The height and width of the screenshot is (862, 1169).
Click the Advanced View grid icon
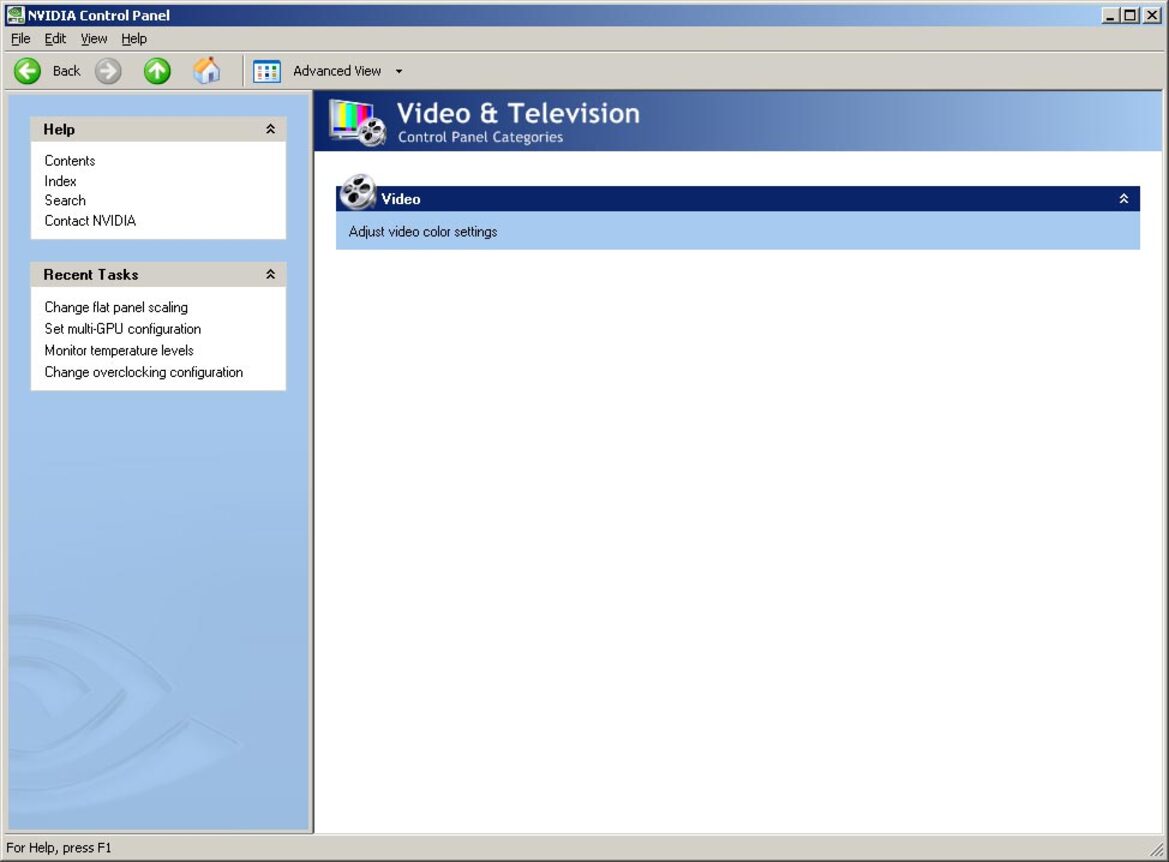click(266, 72)
